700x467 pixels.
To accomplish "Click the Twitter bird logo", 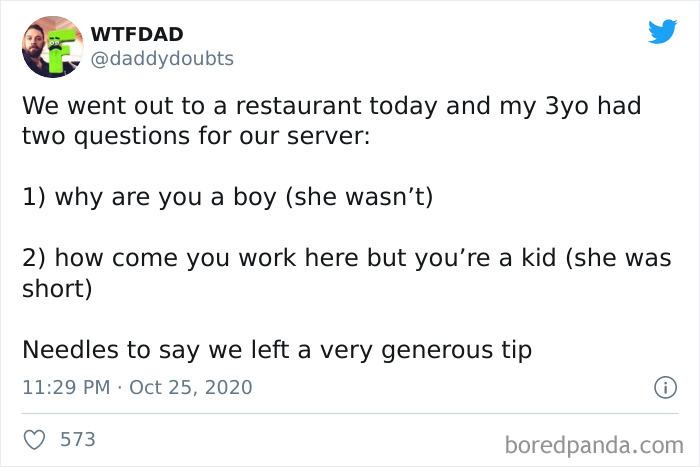I will click(662, 32).
